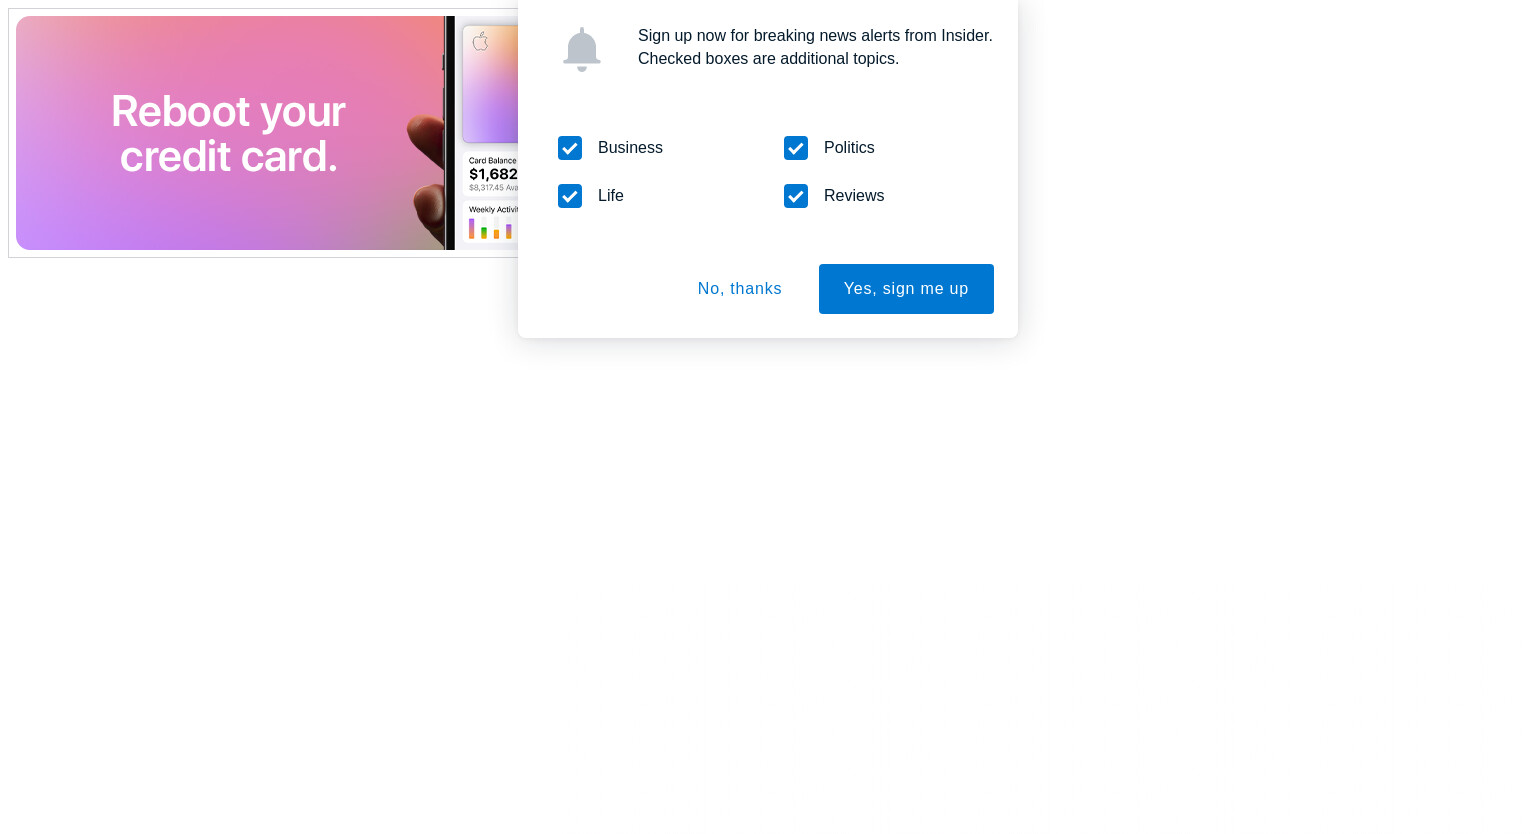Toggle the Reviews topic checkbox
This screenshot has width=1536, height=834.
pyautogui.click(x=796, y=196)
